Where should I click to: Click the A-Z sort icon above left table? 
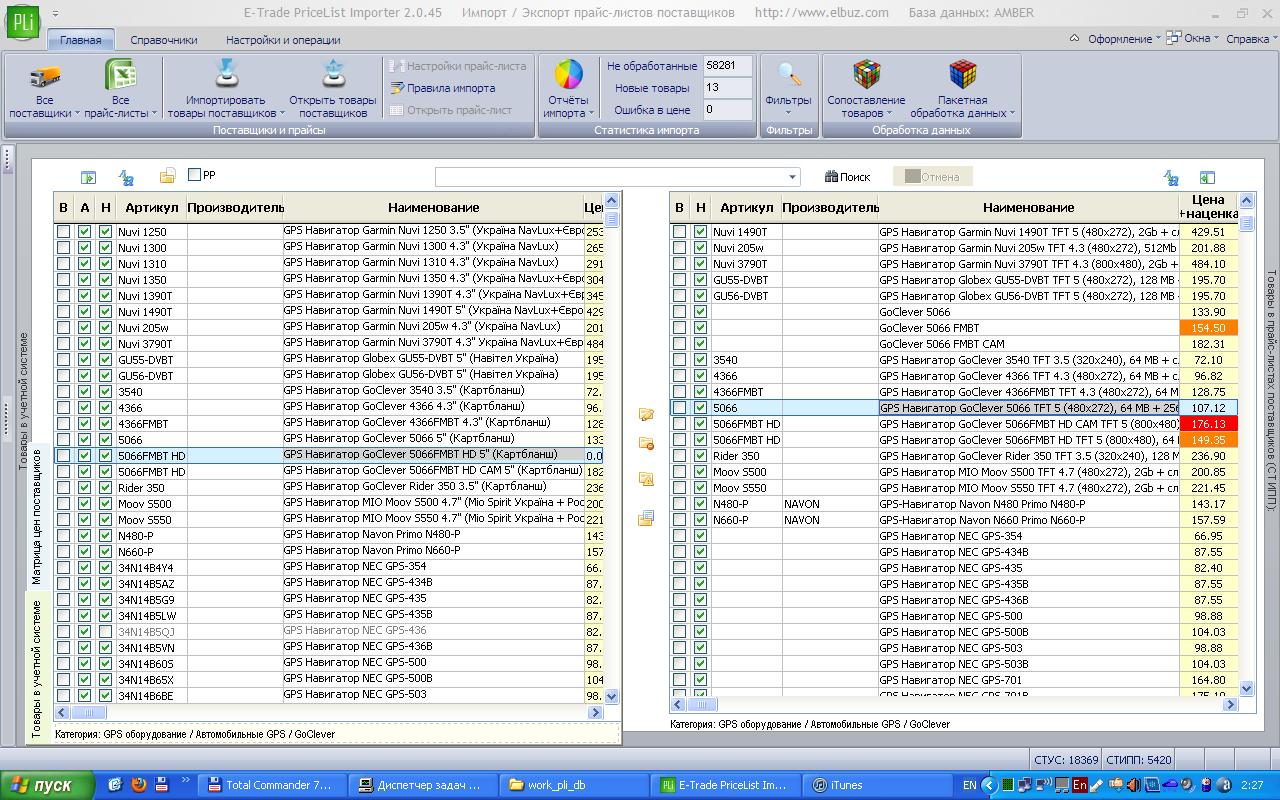tap(127, 177)
